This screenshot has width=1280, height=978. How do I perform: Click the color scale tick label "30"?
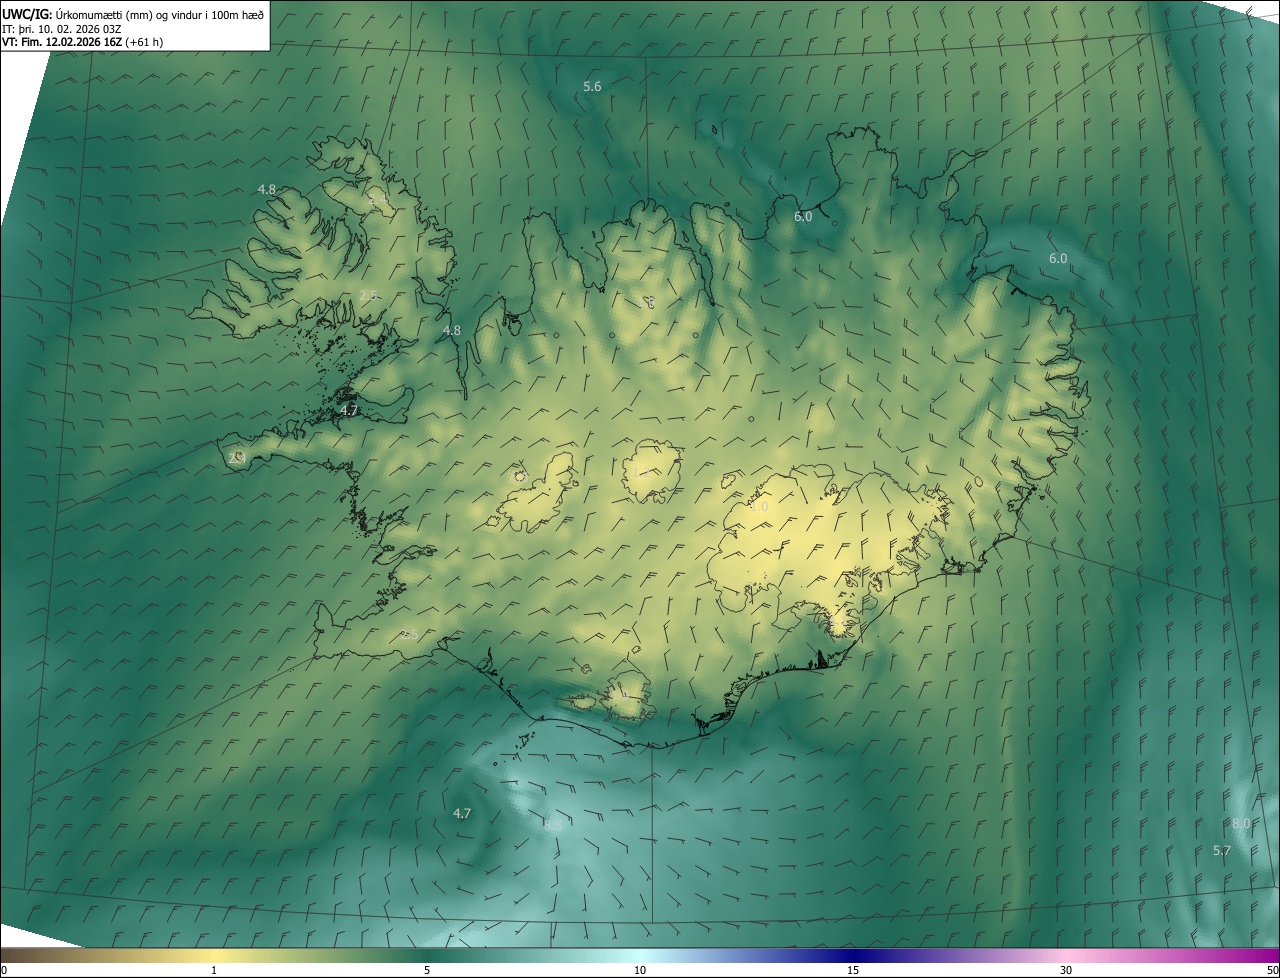[1066, 970]
